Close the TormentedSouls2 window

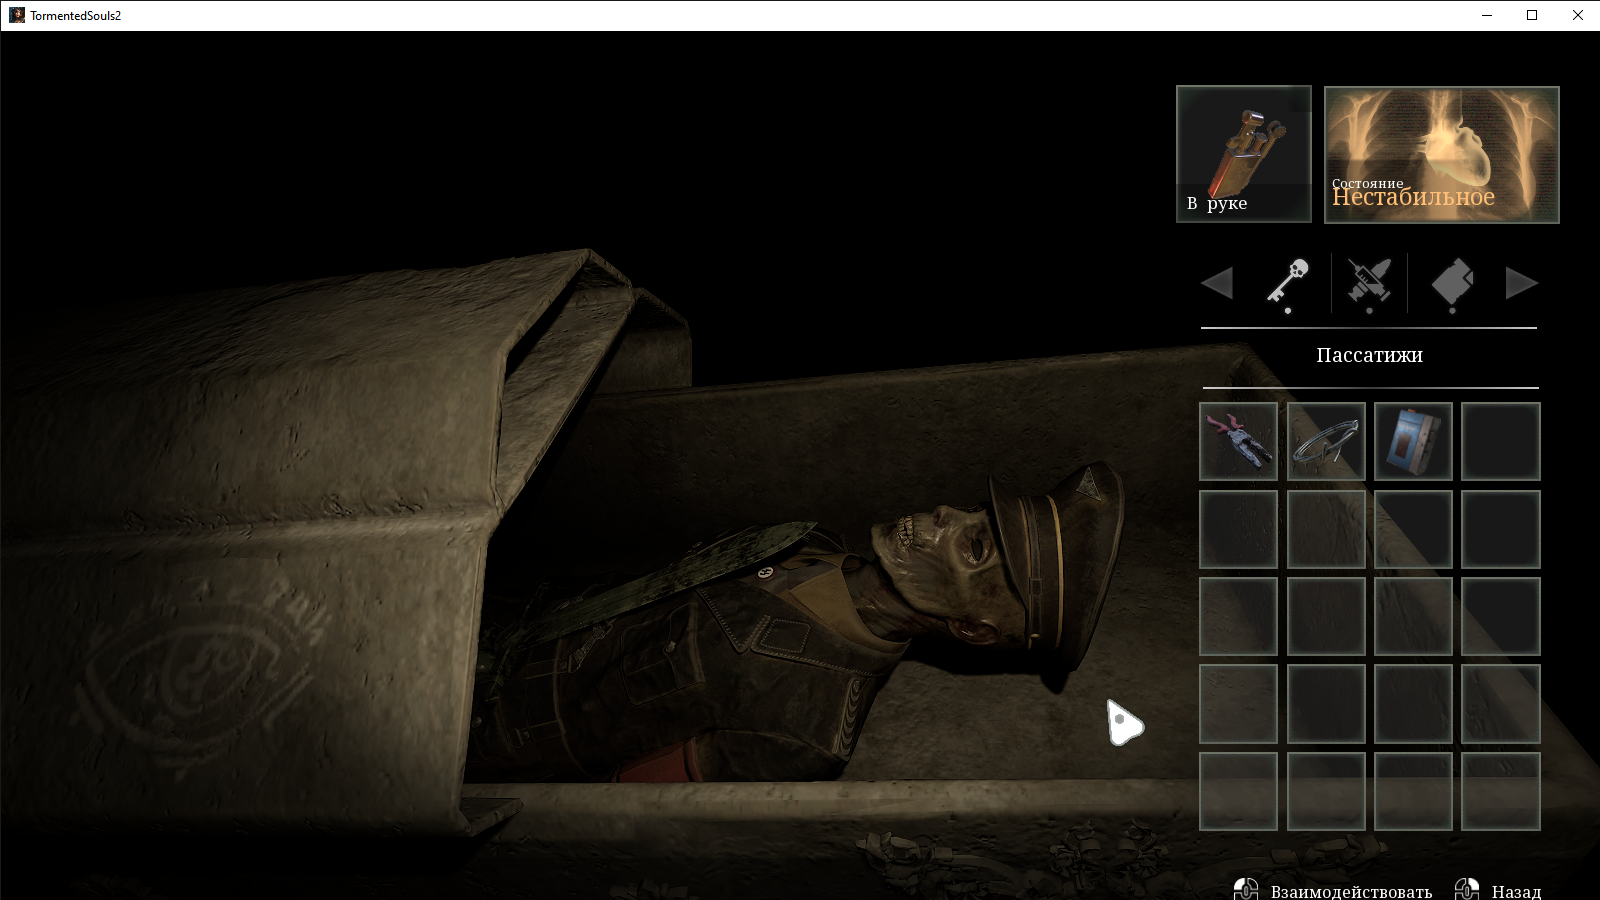(x=1578, y=15)
